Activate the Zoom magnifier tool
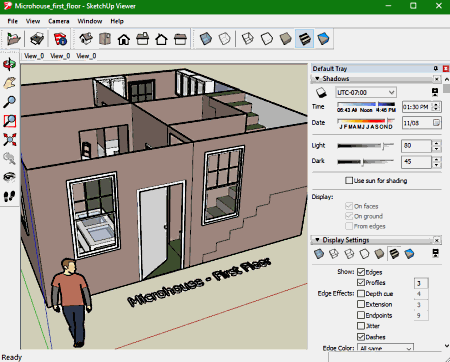Image resolution: width=450 pixels, height=362 pixels. (9, 102)
